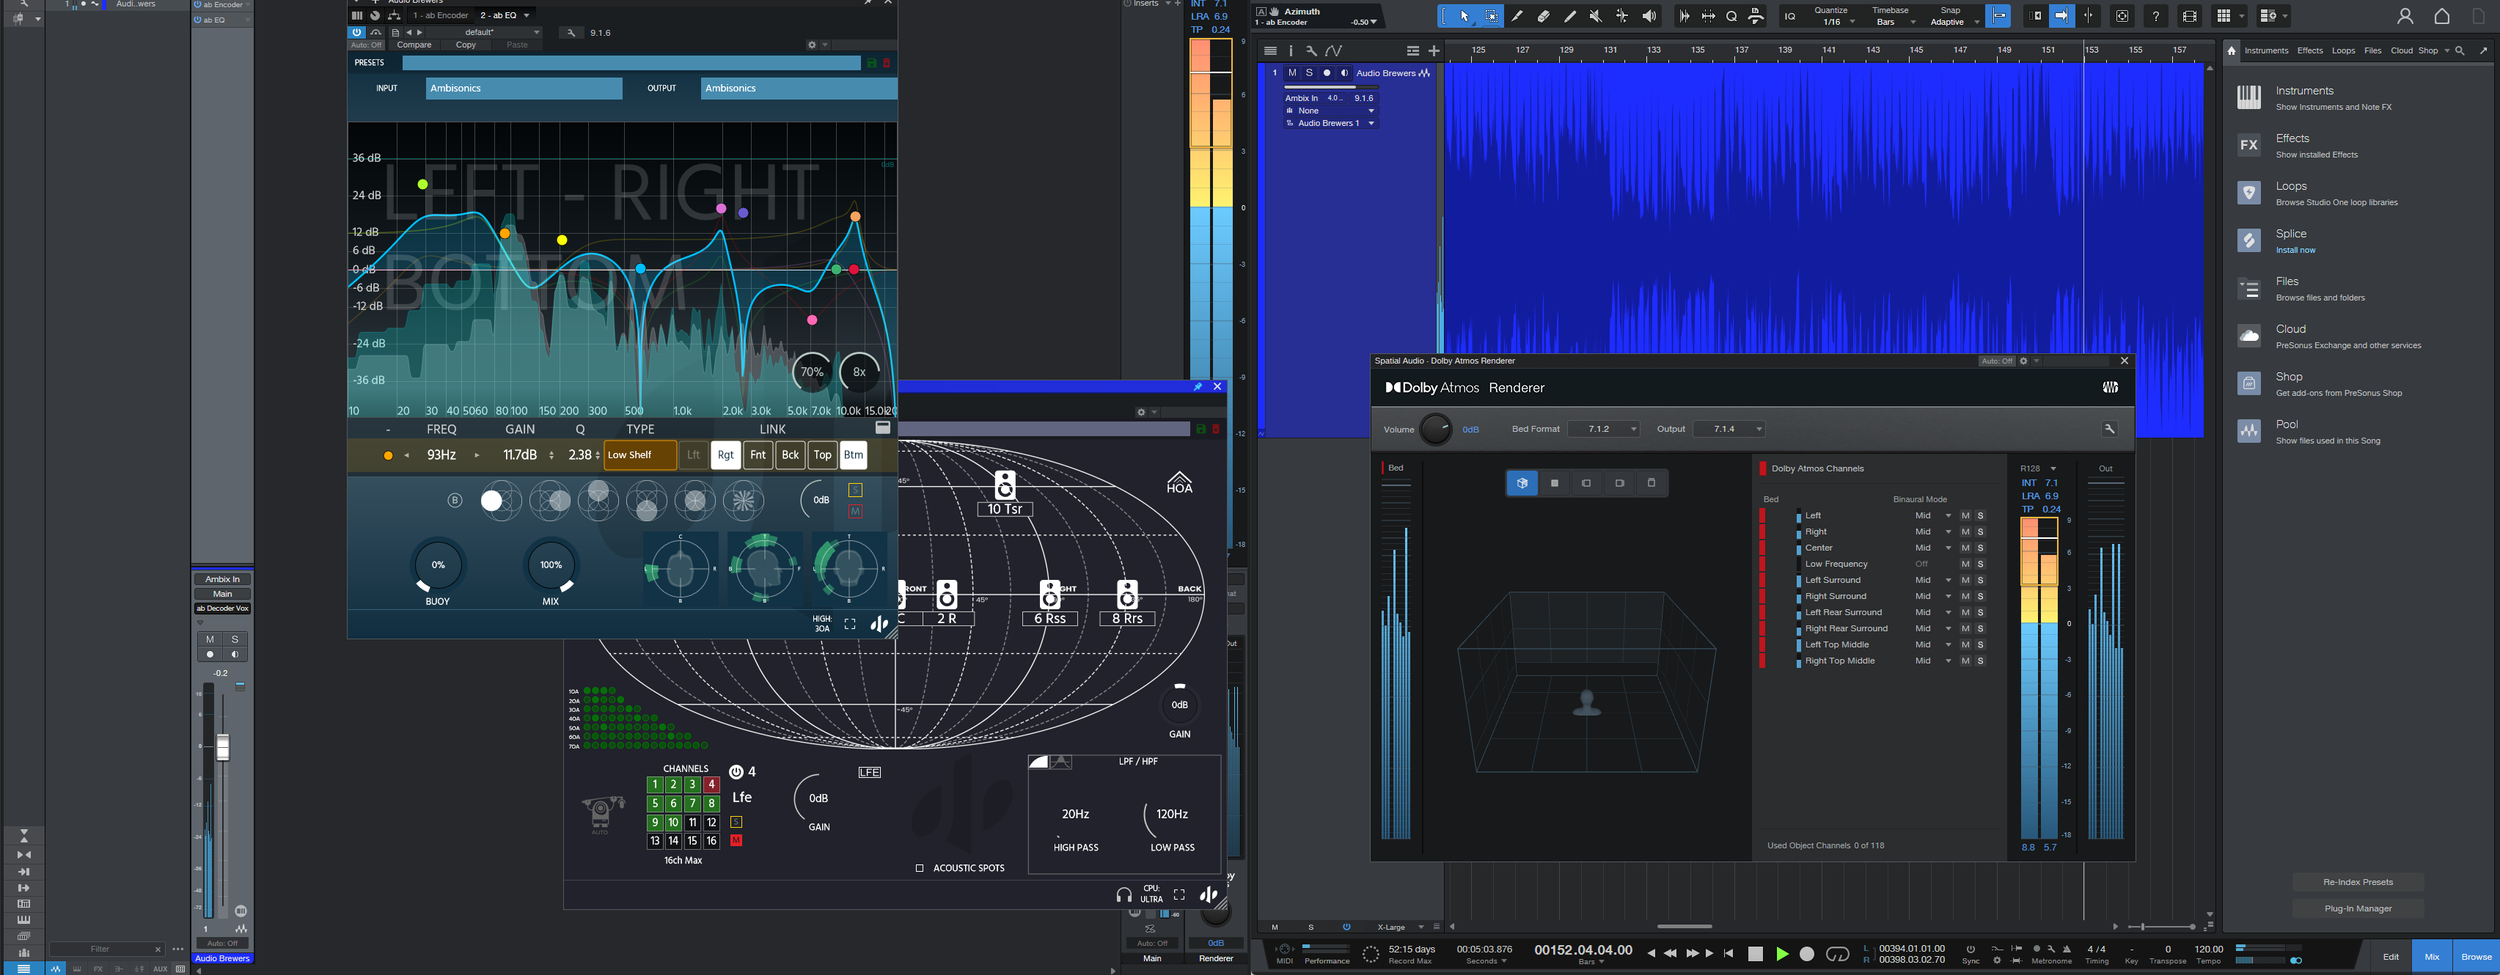Open the Quantize 1/16 dropdown

(1834, 22)
